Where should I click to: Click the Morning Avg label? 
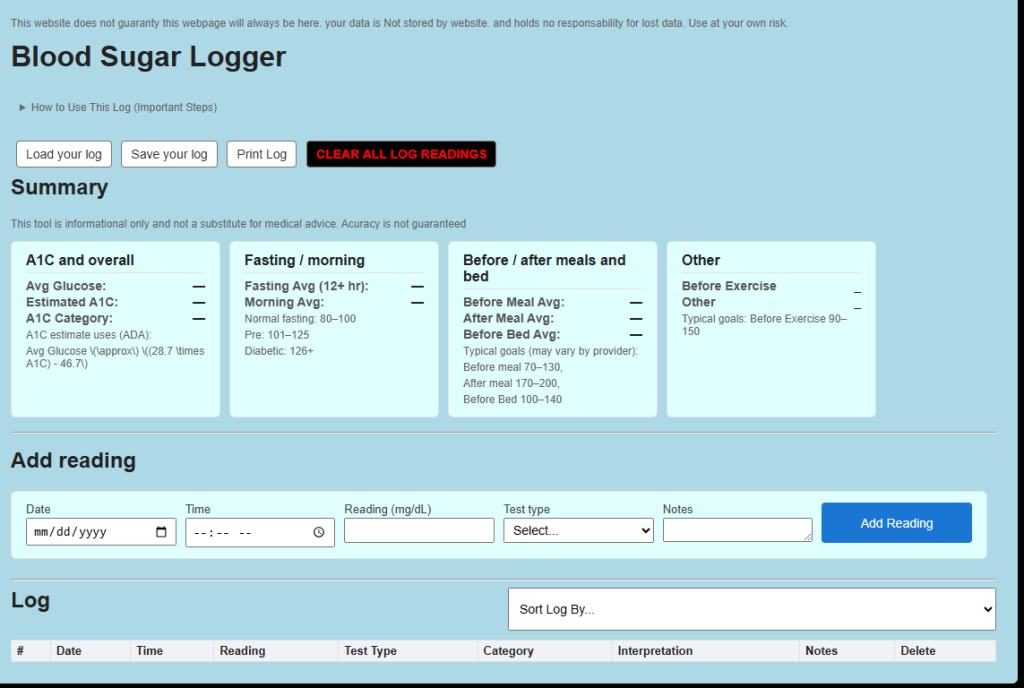284,302
